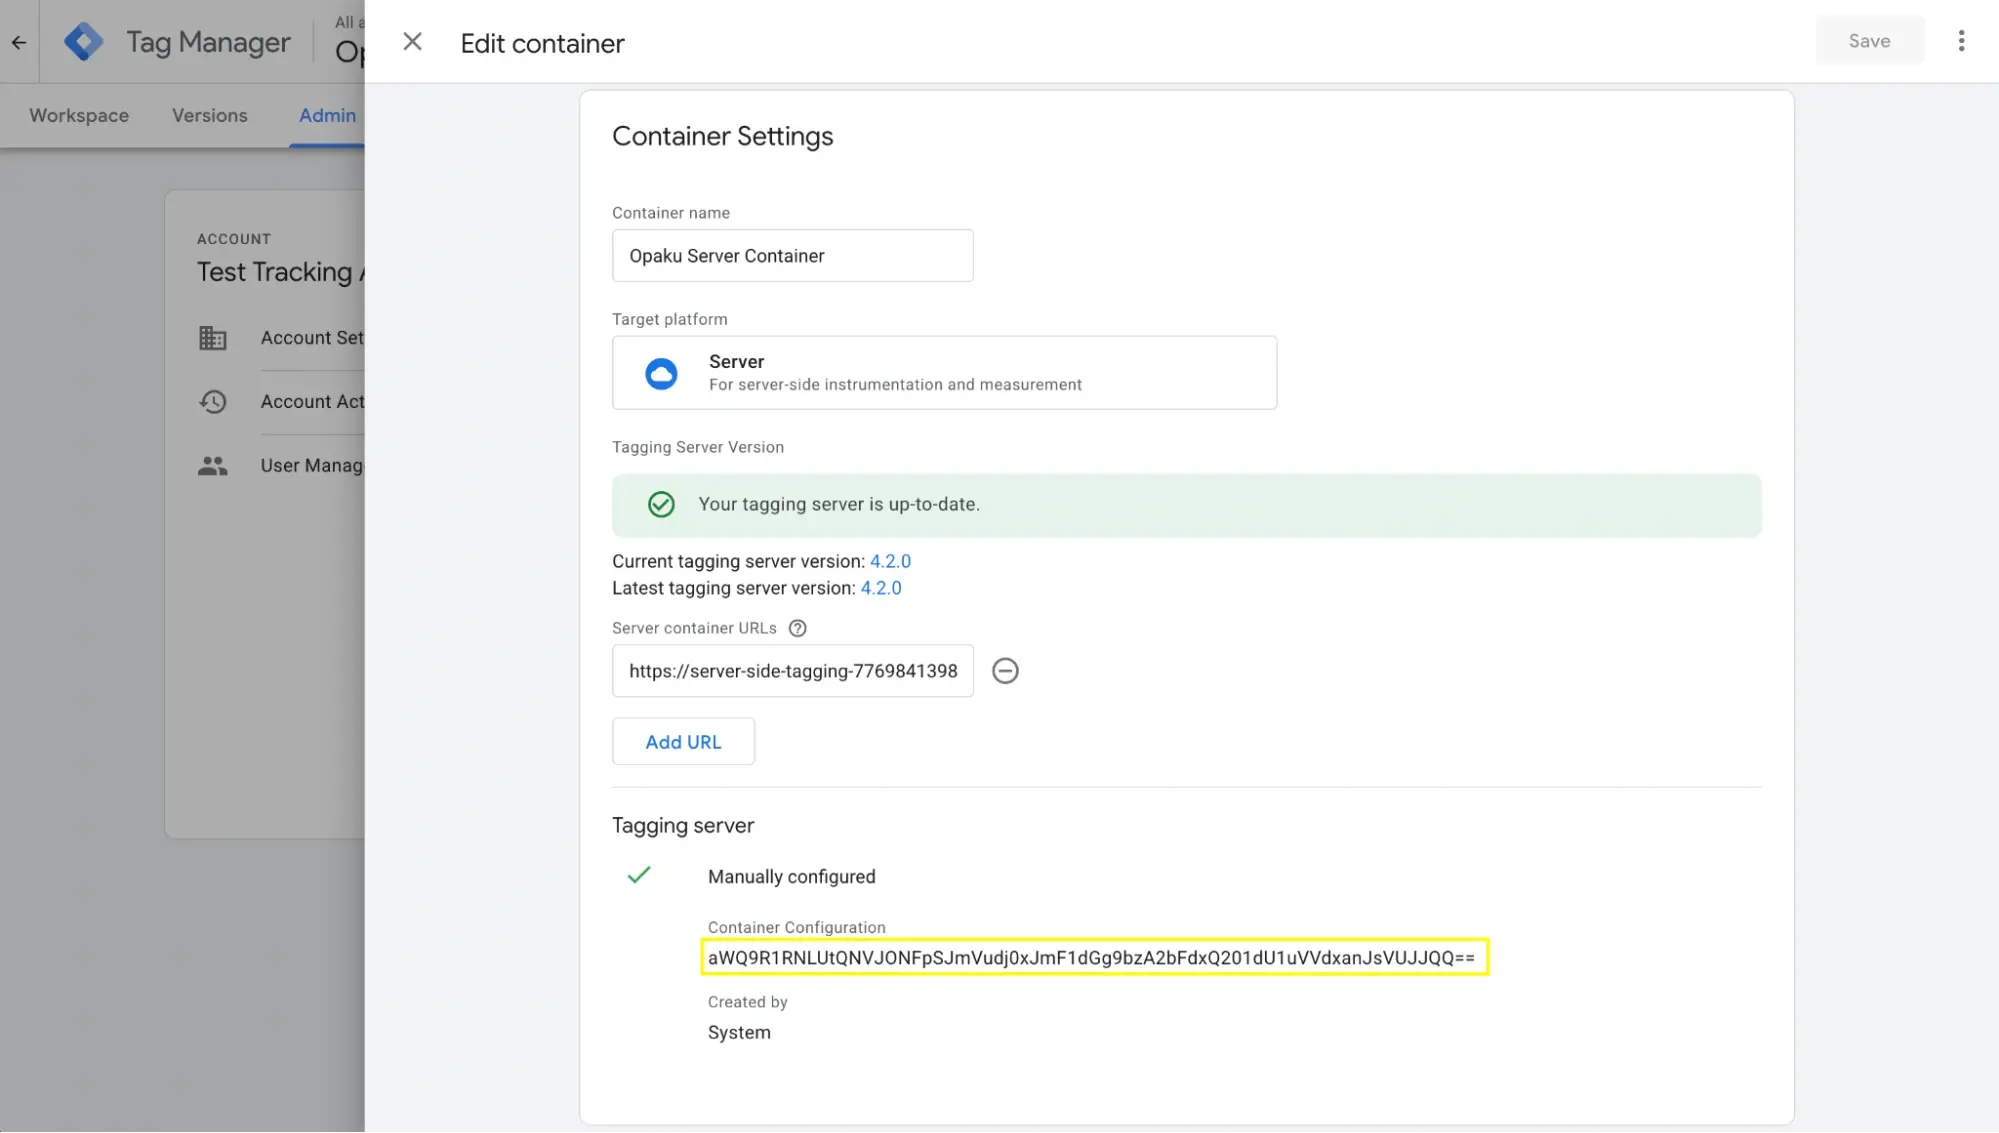Remove the server container URL
The image size is (1999, 1133).
click(1005, 671)
